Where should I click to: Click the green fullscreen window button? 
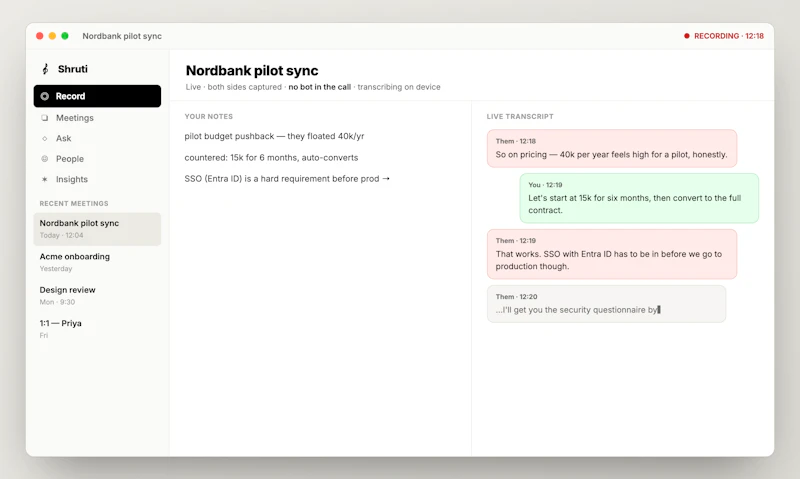coord(65,36)
